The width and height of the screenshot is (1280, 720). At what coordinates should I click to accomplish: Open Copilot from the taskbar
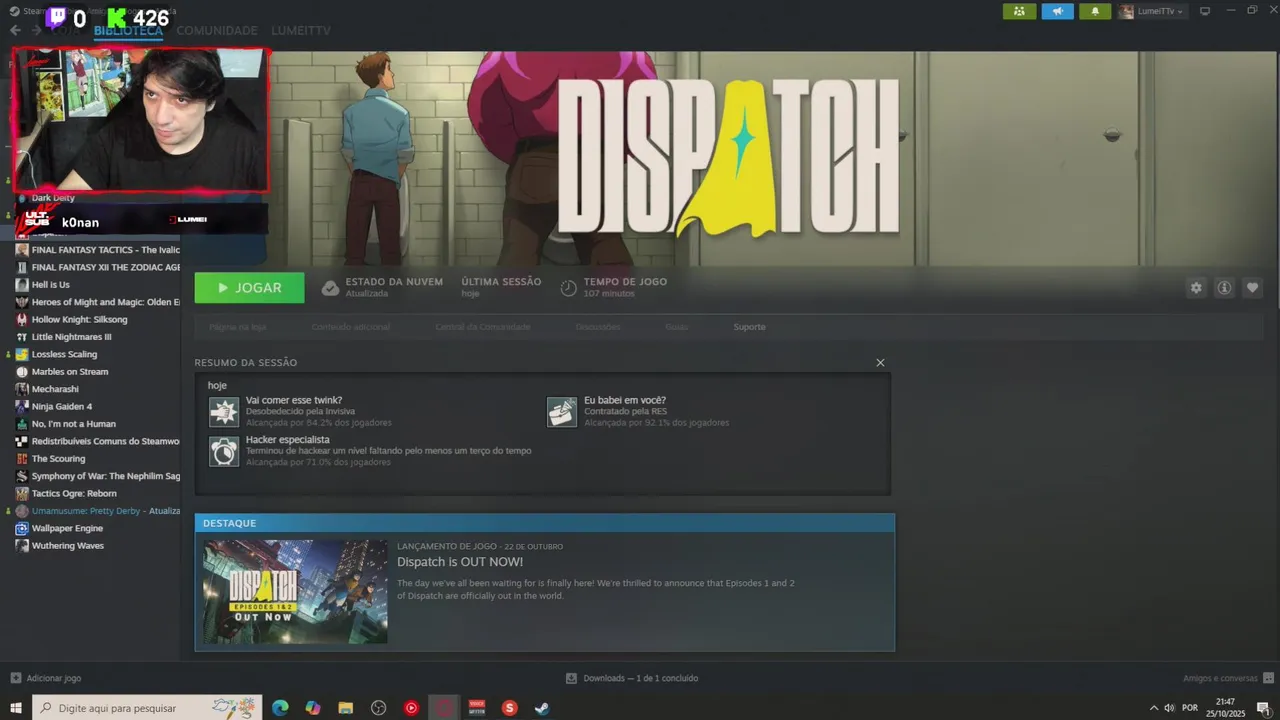(313, 708)
